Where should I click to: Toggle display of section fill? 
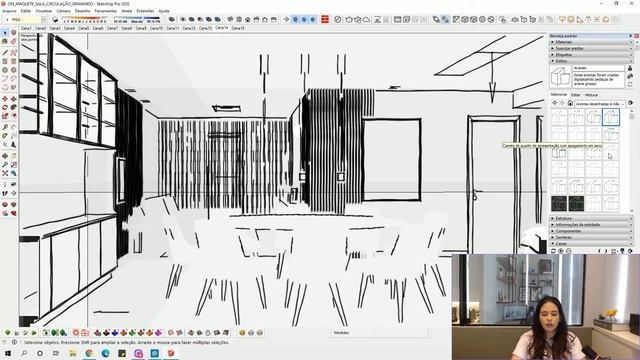point(313,19)
